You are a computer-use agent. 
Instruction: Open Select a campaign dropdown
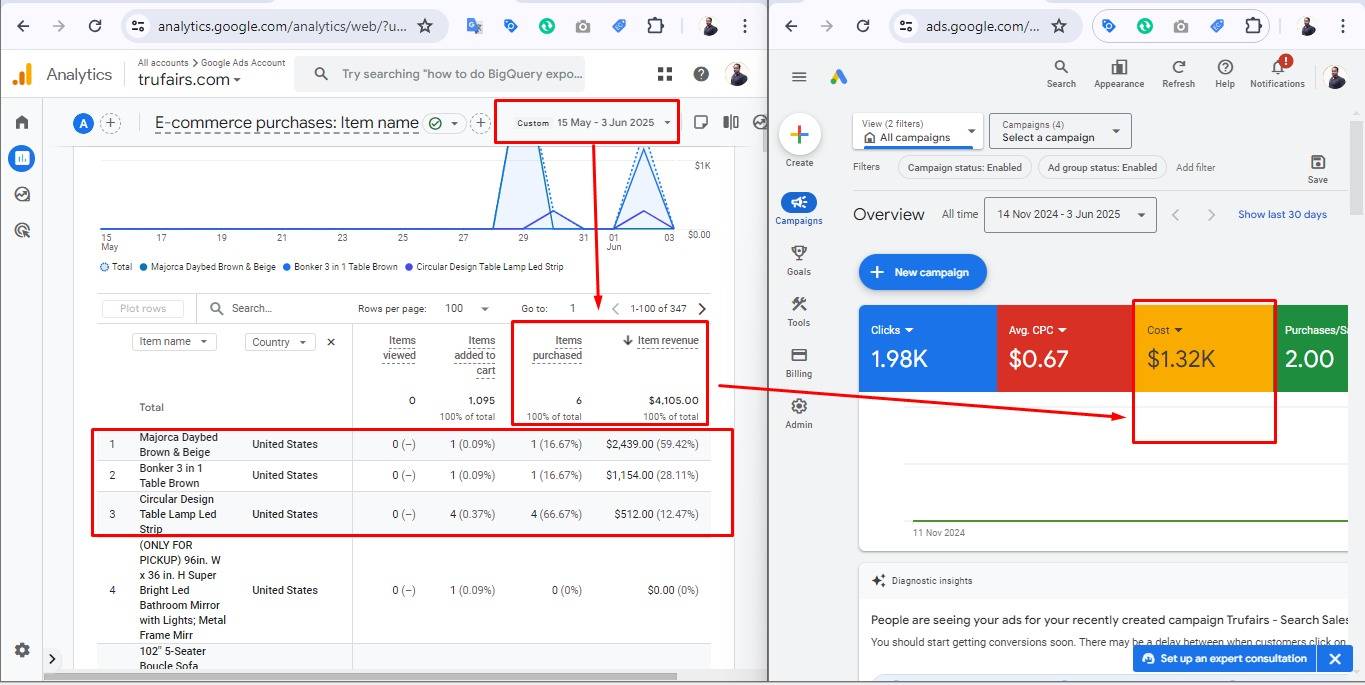pyautogui.click(x=1060, y=131)
